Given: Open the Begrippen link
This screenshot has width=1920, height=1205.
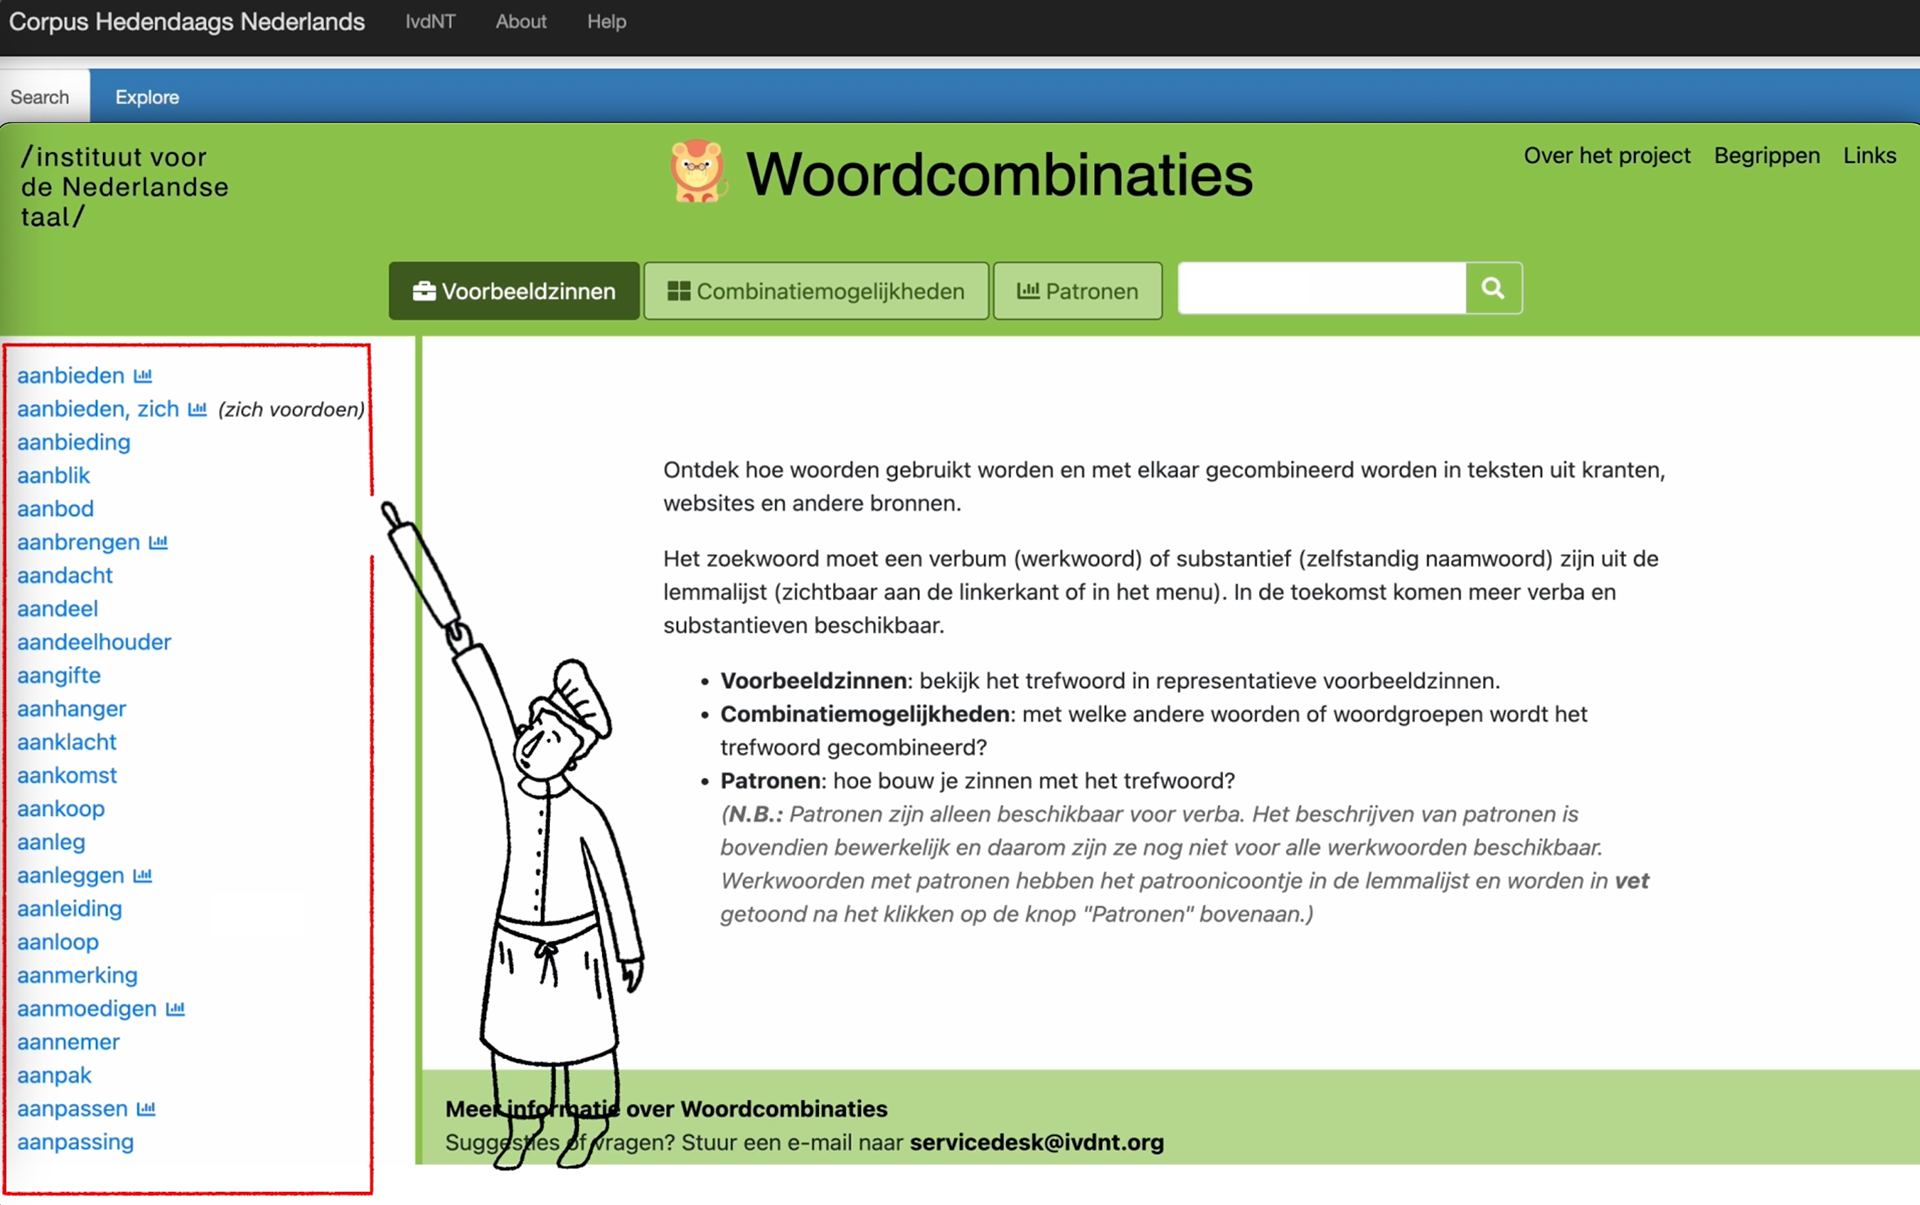Looking at the screenshot, I should click(1766, 155).
